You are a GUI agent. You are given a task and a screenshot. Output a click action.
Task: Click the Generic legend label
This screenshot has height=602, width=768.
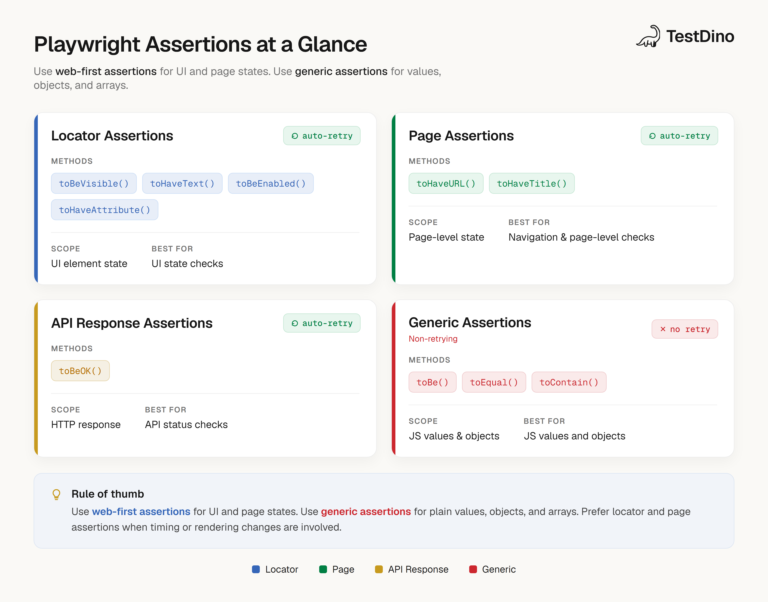pos(499,569)
